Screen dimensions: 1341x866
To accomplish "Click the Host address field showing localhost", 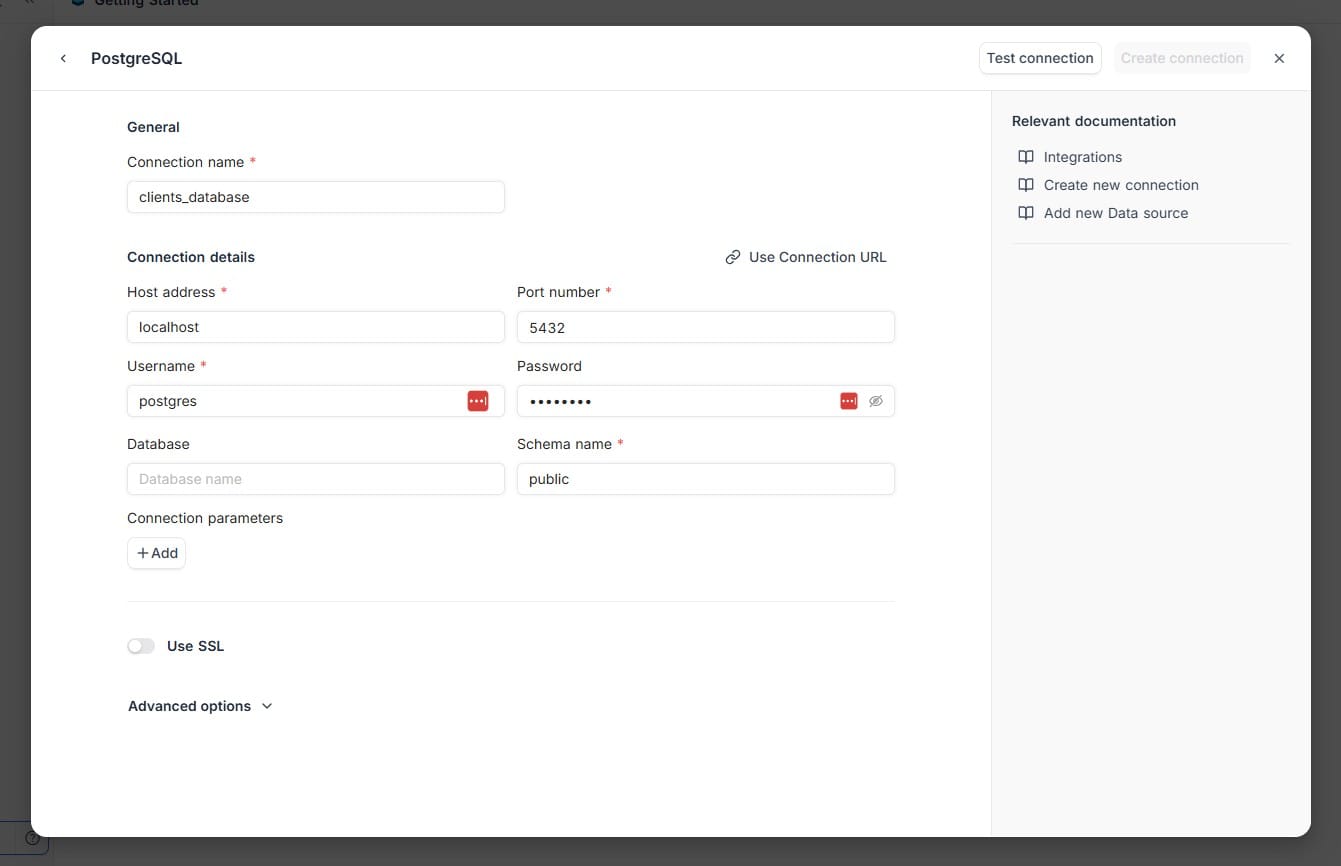I will point(316,327).
